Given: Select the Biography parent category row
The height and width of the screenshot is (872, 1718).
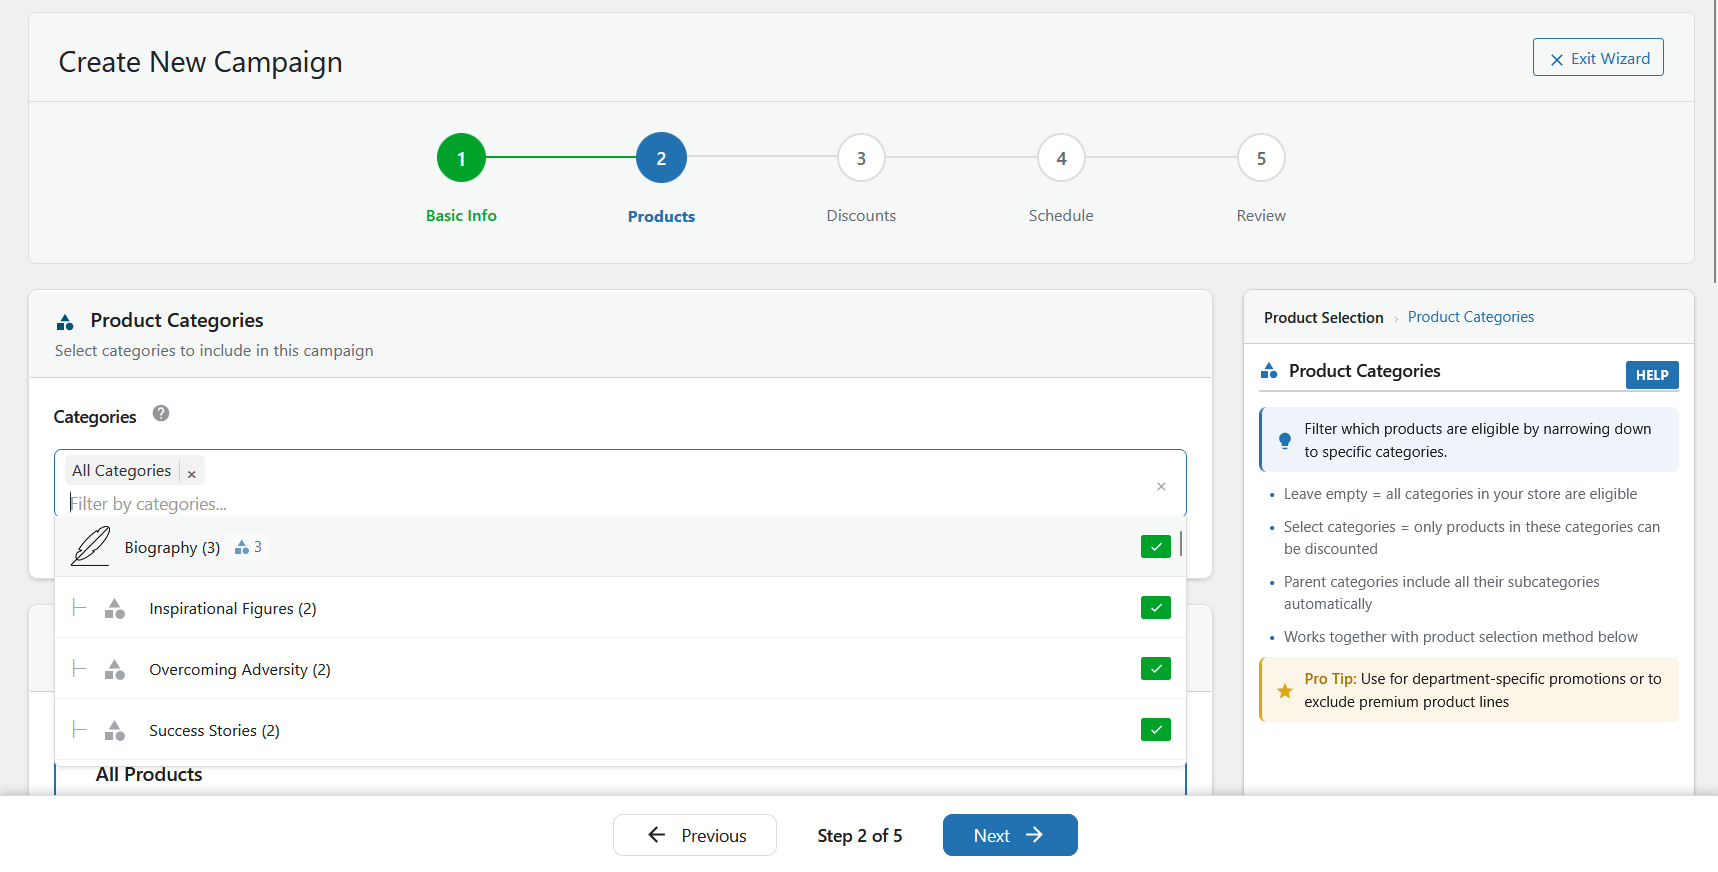Looking at the screenshot, I should [x=172, y=548].
